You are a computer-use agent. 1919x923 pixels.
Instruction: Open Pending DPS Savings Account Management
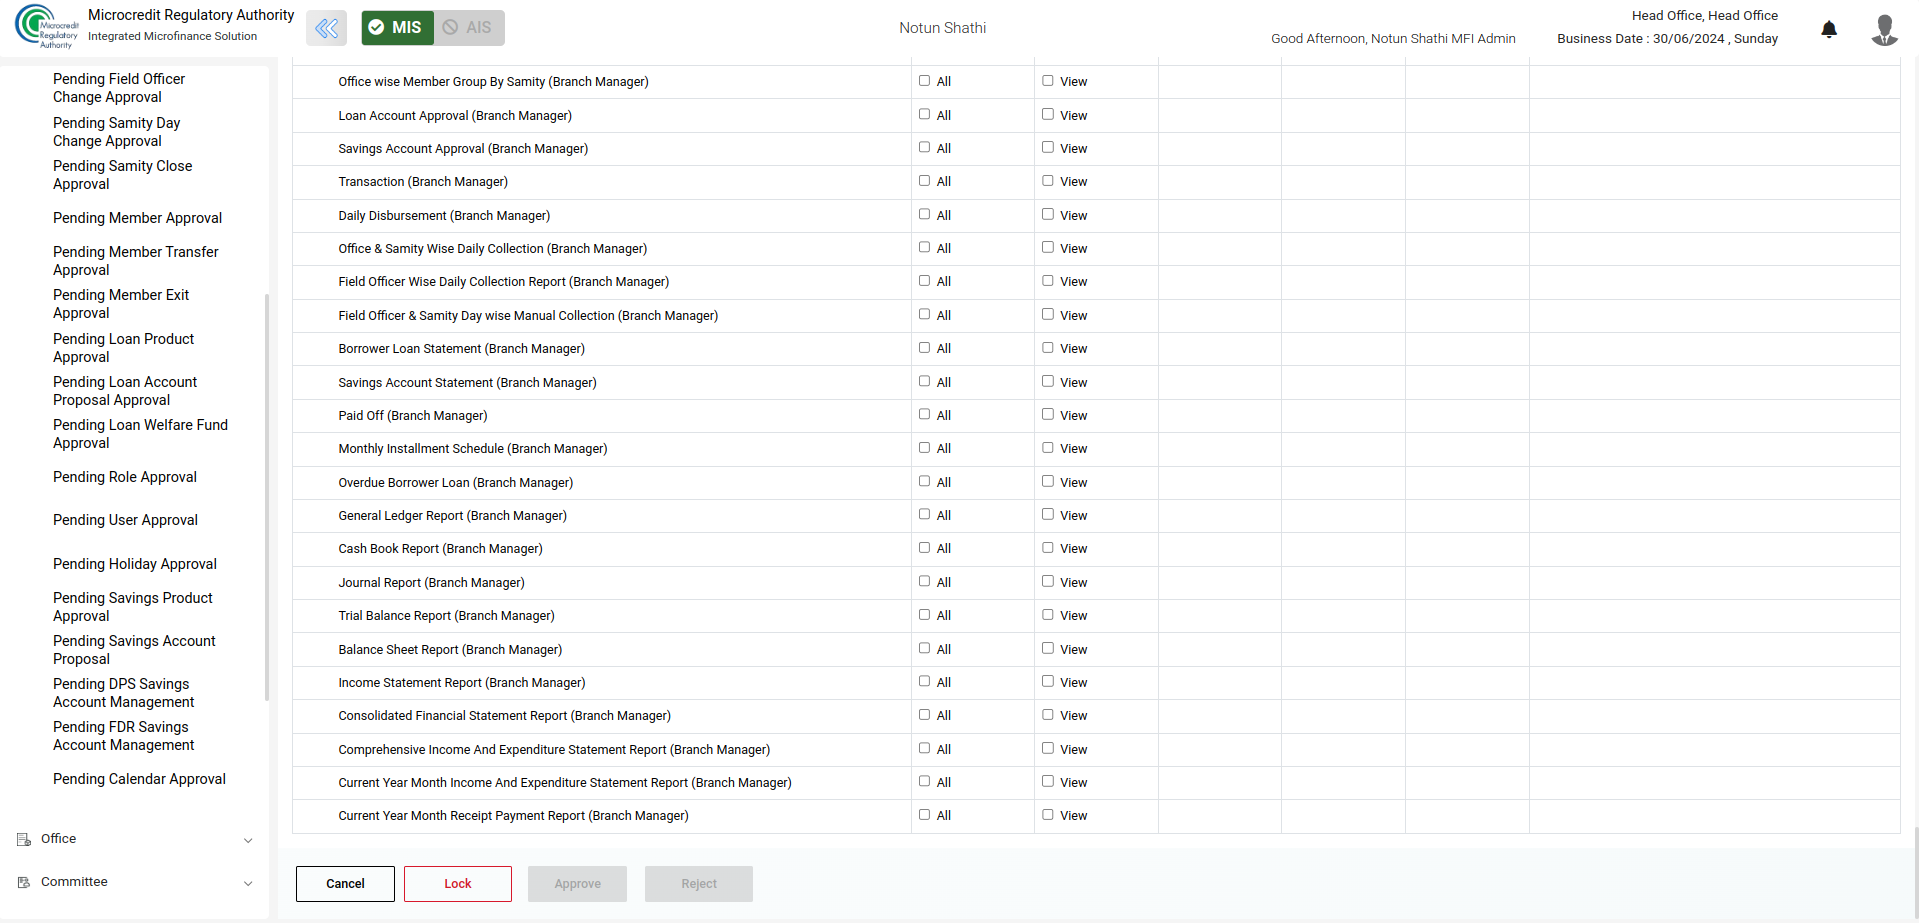tap(124, 693)
